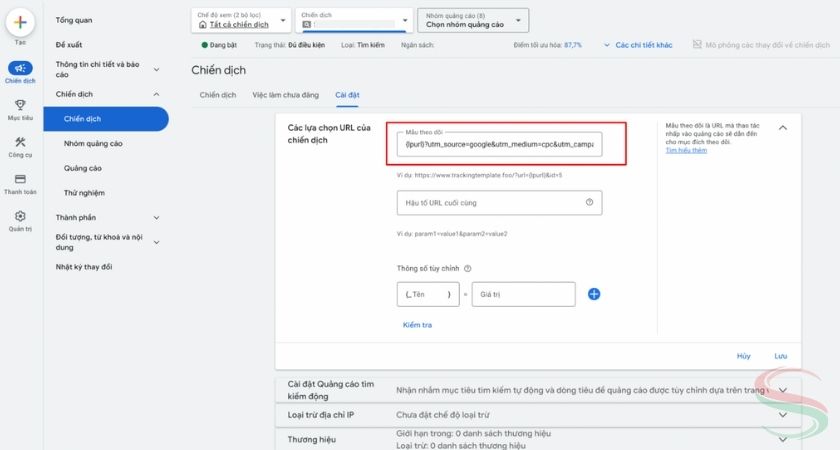Click help icon in Hậu tố URL field
840x450 pixels.
[x=589, y=202]
